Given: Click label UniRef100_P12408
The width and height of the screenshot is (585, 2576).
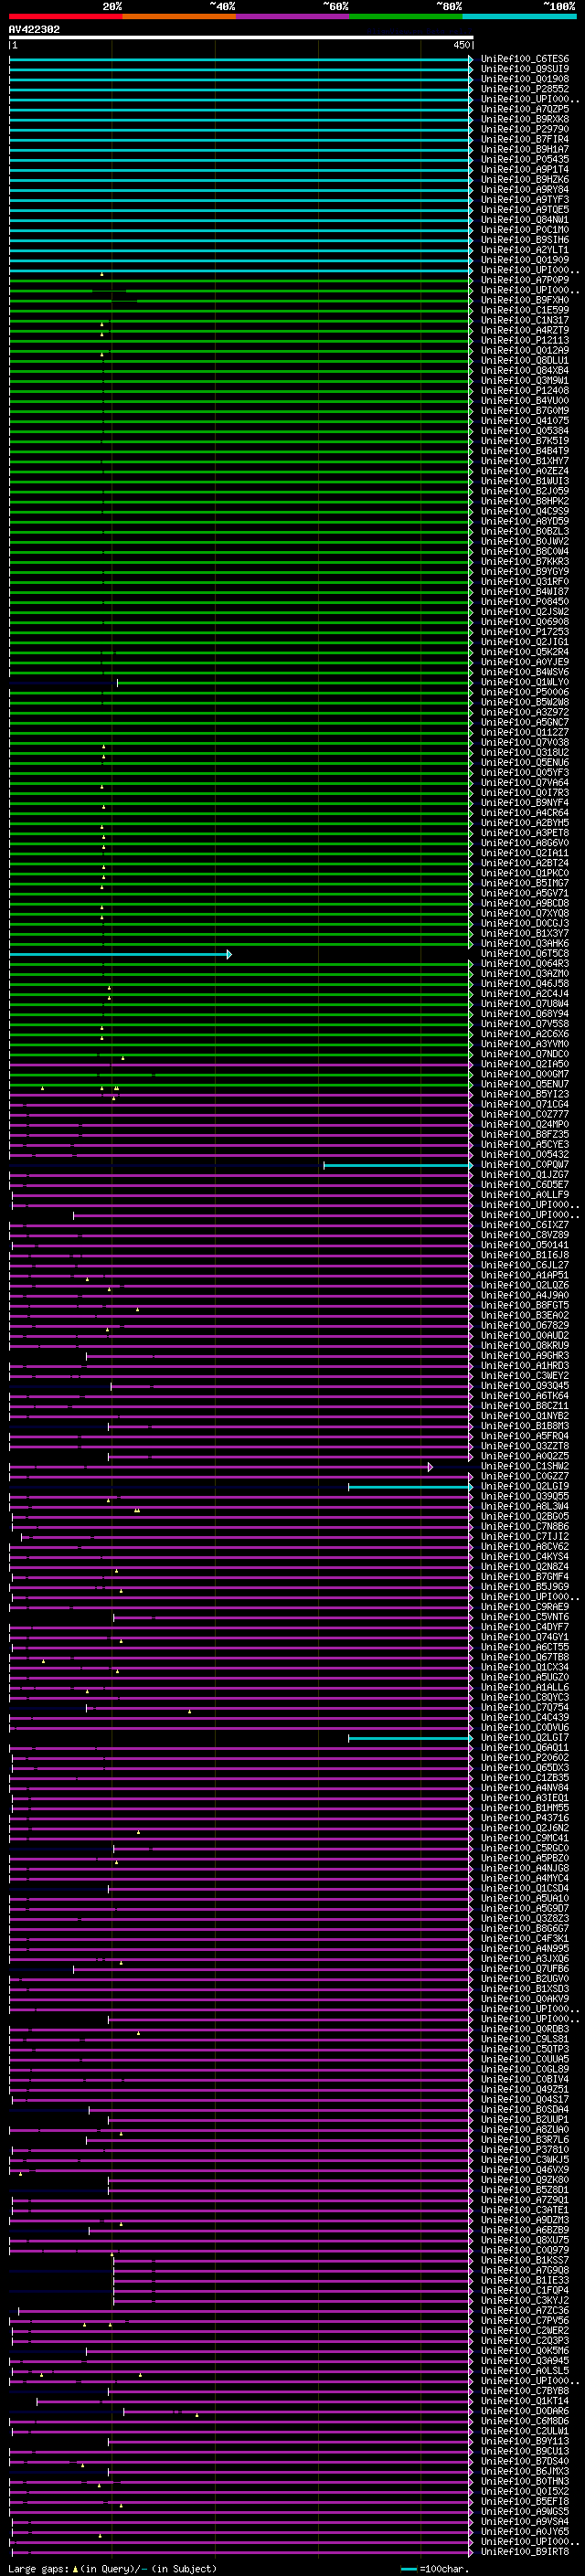Looking at the screenshot, I should point(525,391).
